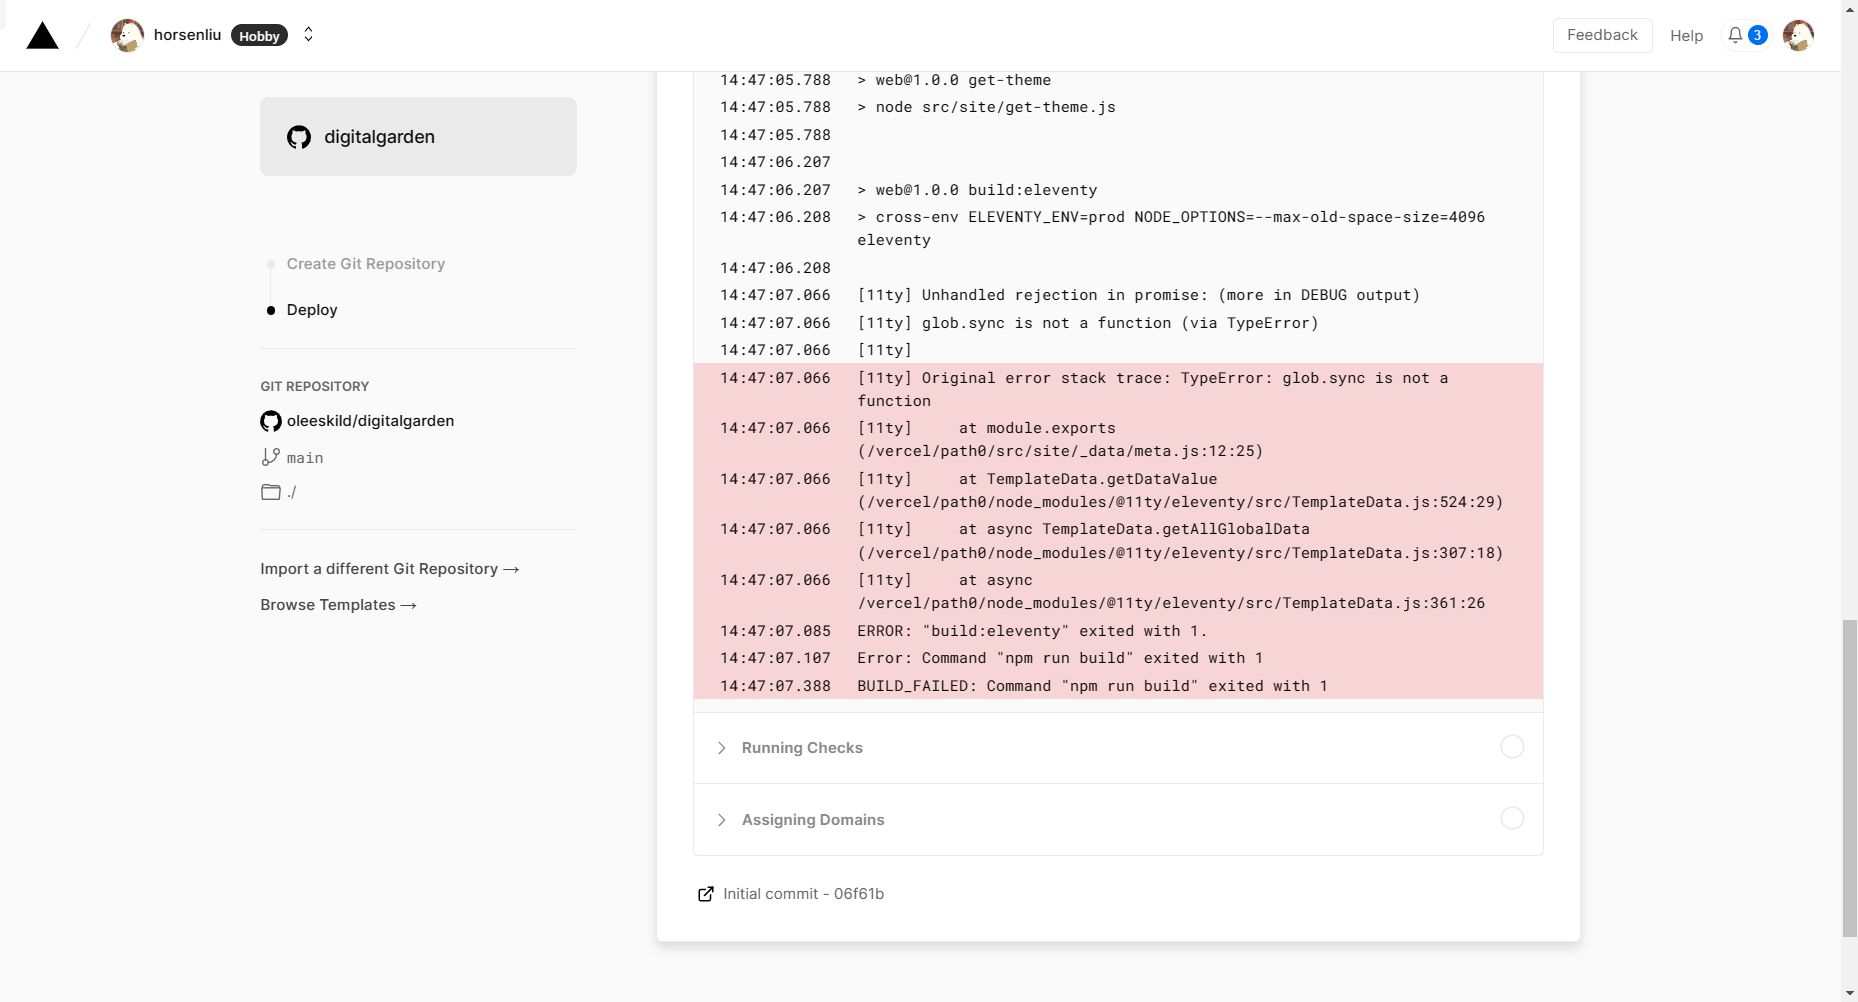Click the scrollbar down arrow
The image size is (1858, 1002).
click(x=1849, y=993)
